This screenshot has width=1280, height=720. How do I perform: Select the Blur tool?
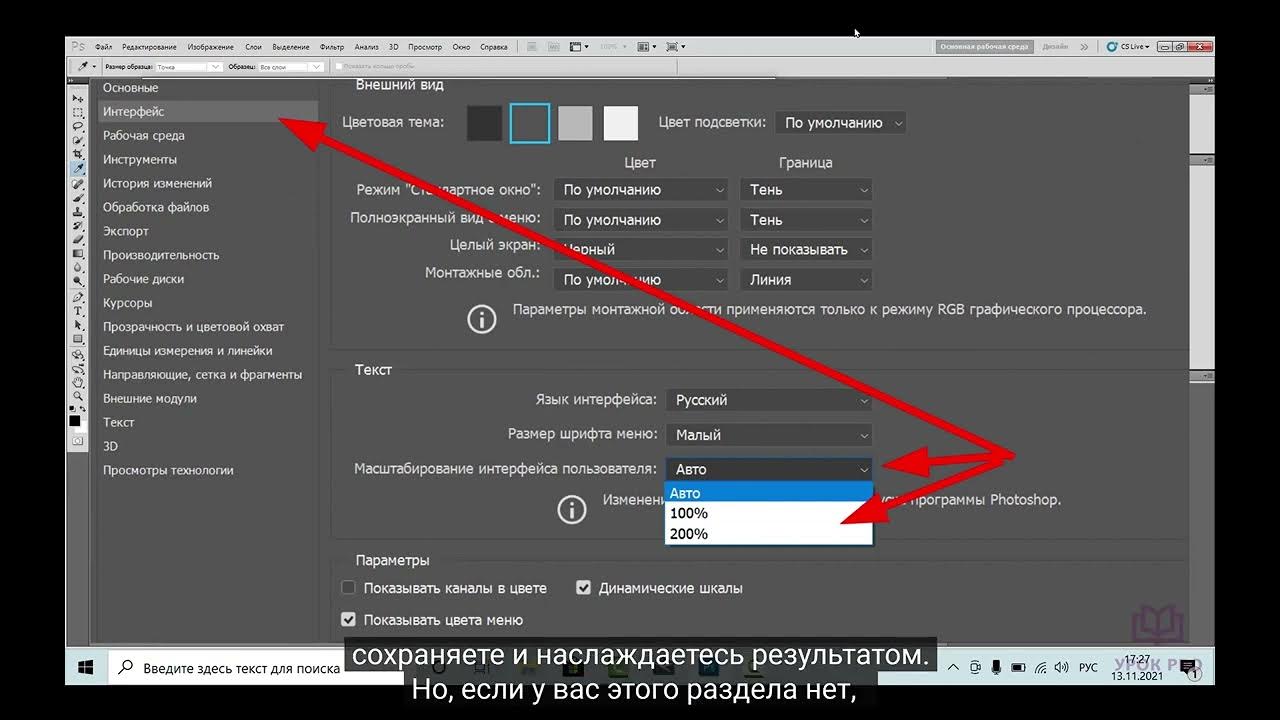pos(77,268)
